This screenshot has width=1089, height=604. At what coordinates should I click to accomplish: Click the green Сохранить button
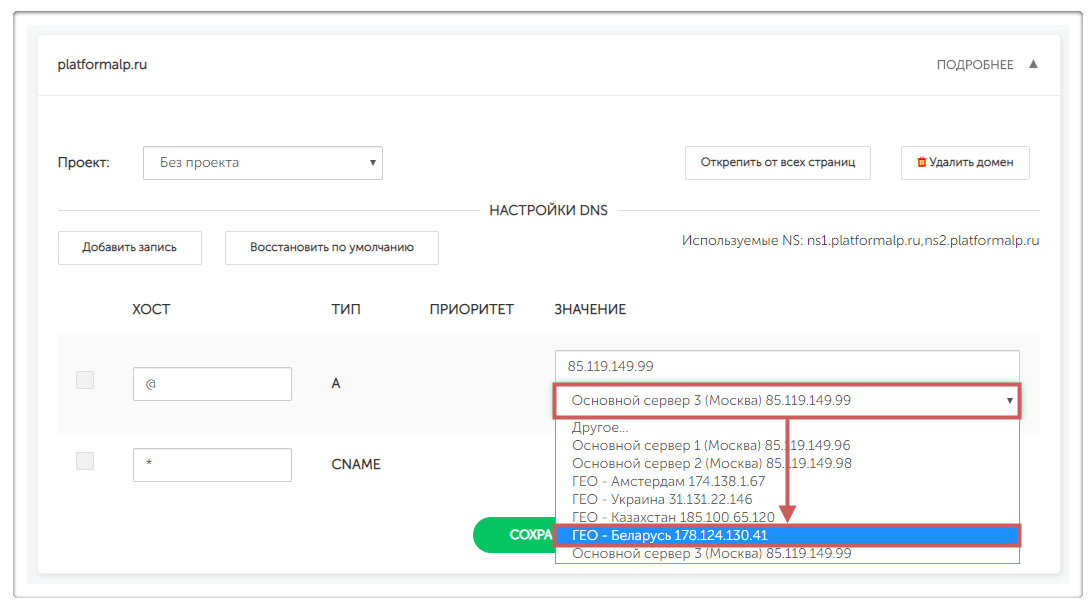click(514, 535)
